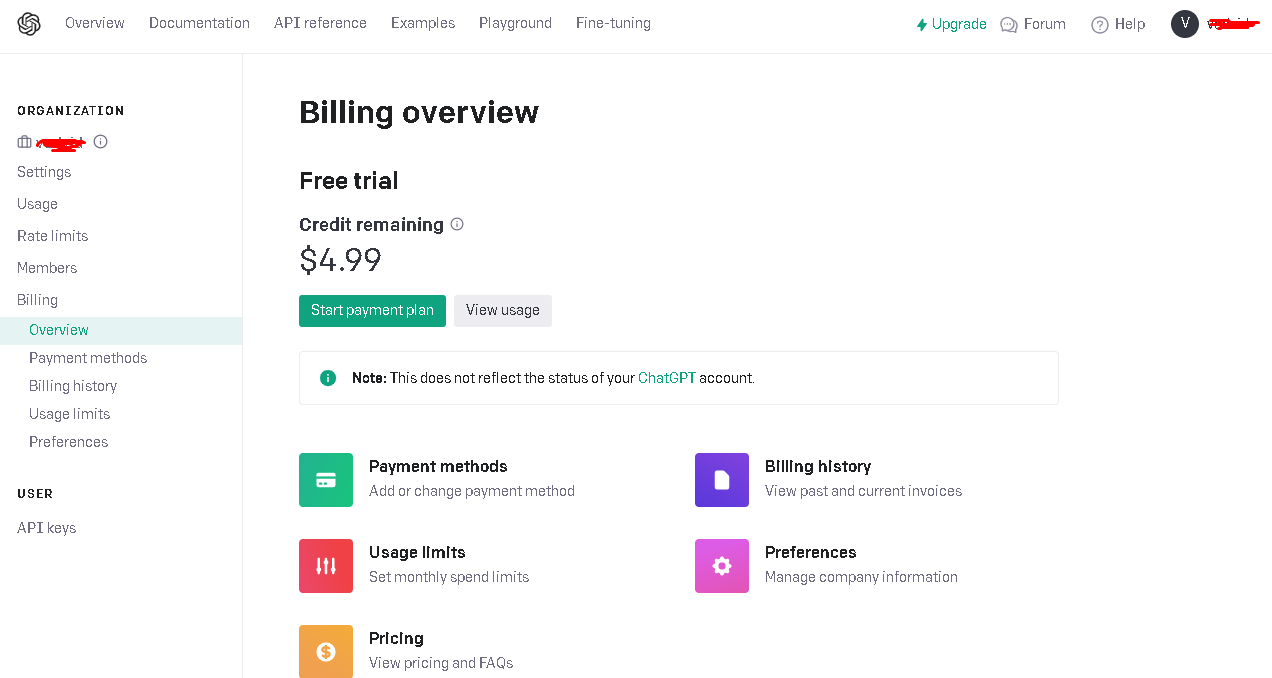Click the info icon beside Credit remaining

click(x=457, y=224)
